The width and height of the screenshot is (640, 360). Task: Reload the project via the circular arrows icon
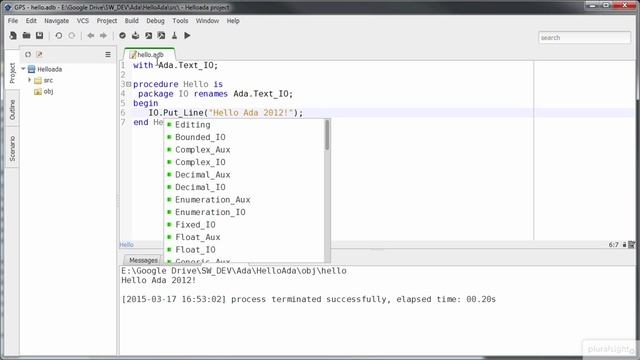tap(28, 54)
